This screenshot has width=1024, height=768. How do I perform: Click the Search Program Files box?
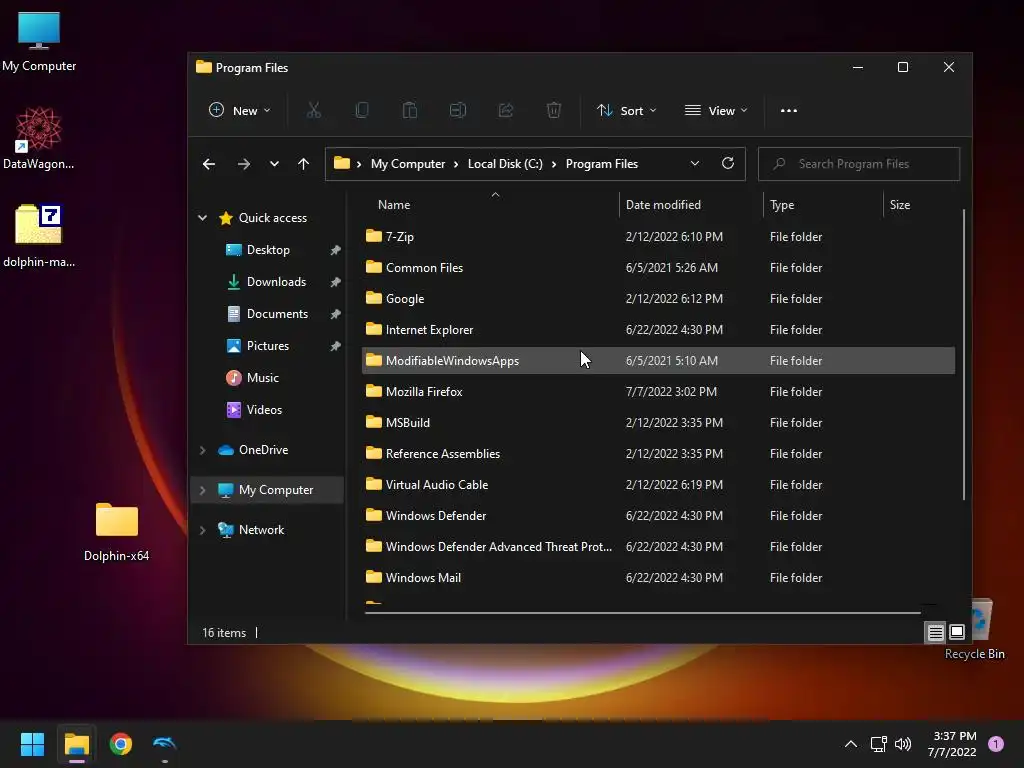click(859, 164)
